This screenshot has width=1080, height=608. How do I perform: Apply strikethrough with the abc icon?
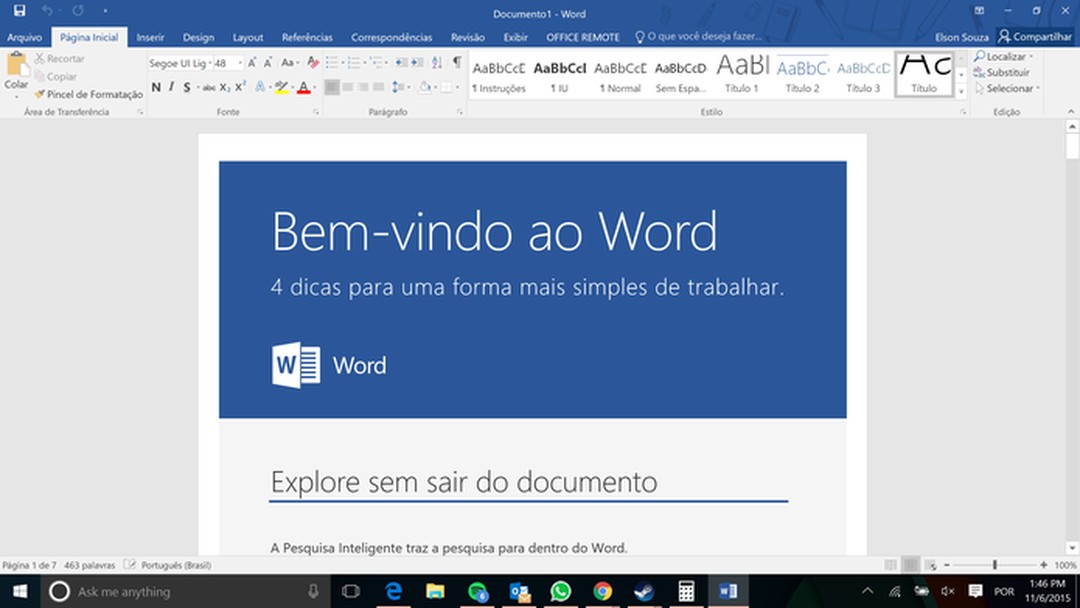[209, 86]
